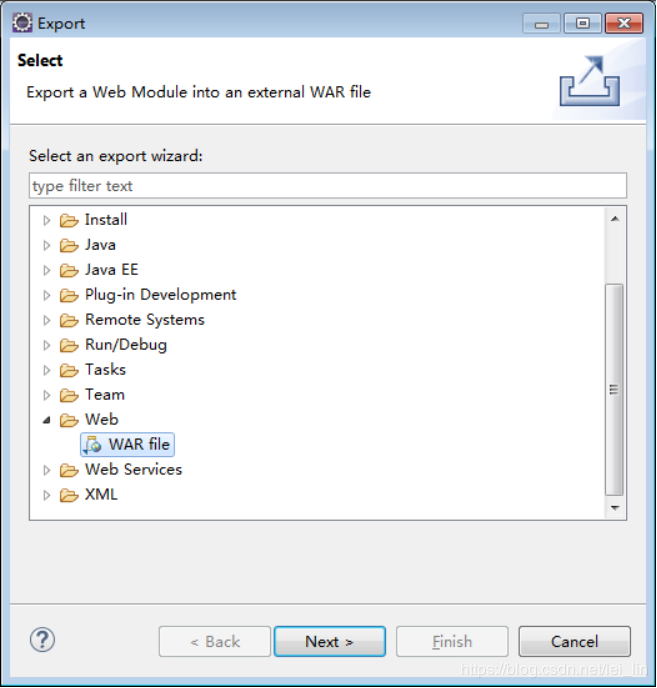Screen dimensions: 657x688
Task: Expand the Install category
Action: (46, 220)
